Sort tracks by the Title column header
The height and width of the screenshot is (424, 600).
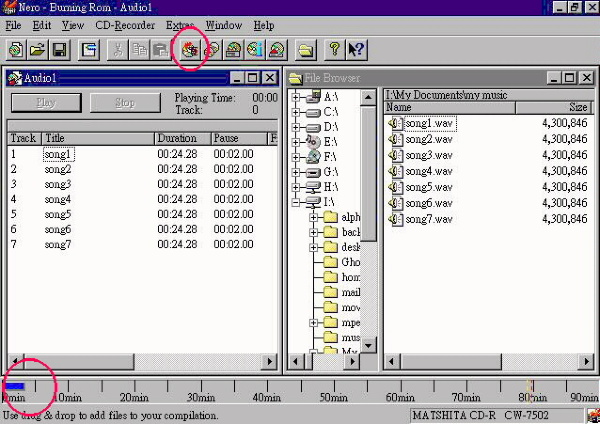[98, 138]
